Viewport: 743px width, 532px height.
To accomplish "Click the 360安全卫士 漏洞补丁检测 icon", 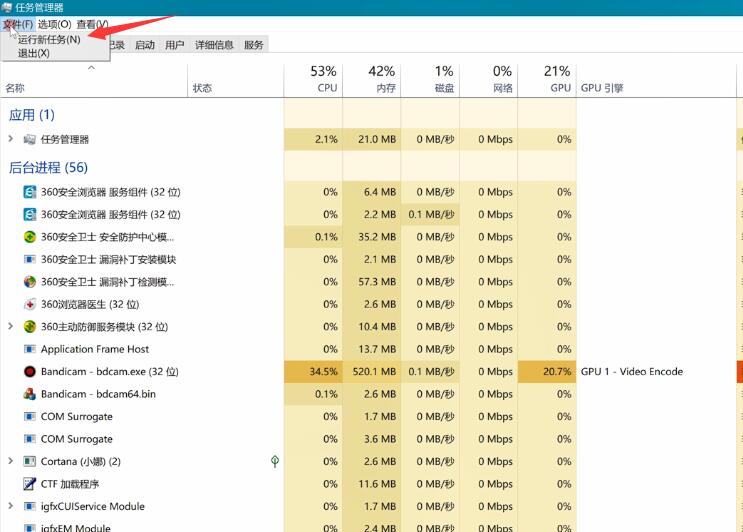I will (x=29, y=281).
